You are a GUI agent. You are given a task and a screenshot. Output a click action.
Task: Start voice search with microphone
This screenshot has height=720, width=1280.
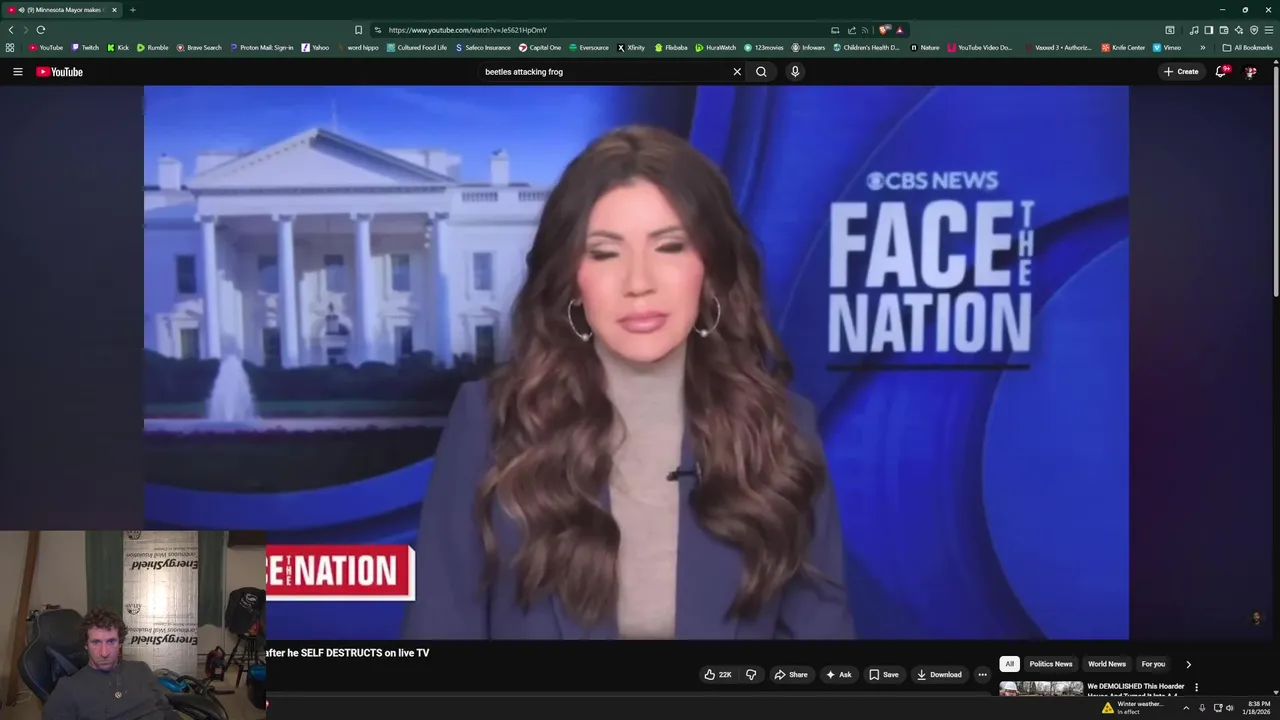[x=795, y=72]
